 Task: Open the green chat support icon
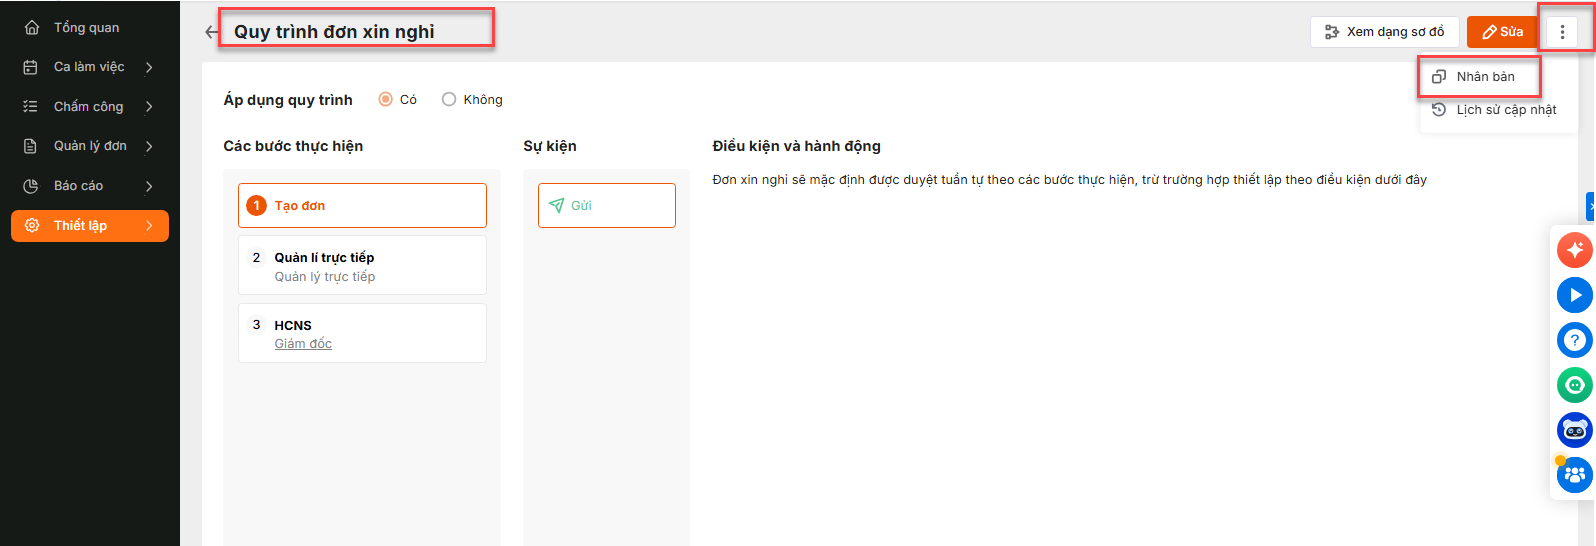pyautogui.click(x=1574, y=385)
